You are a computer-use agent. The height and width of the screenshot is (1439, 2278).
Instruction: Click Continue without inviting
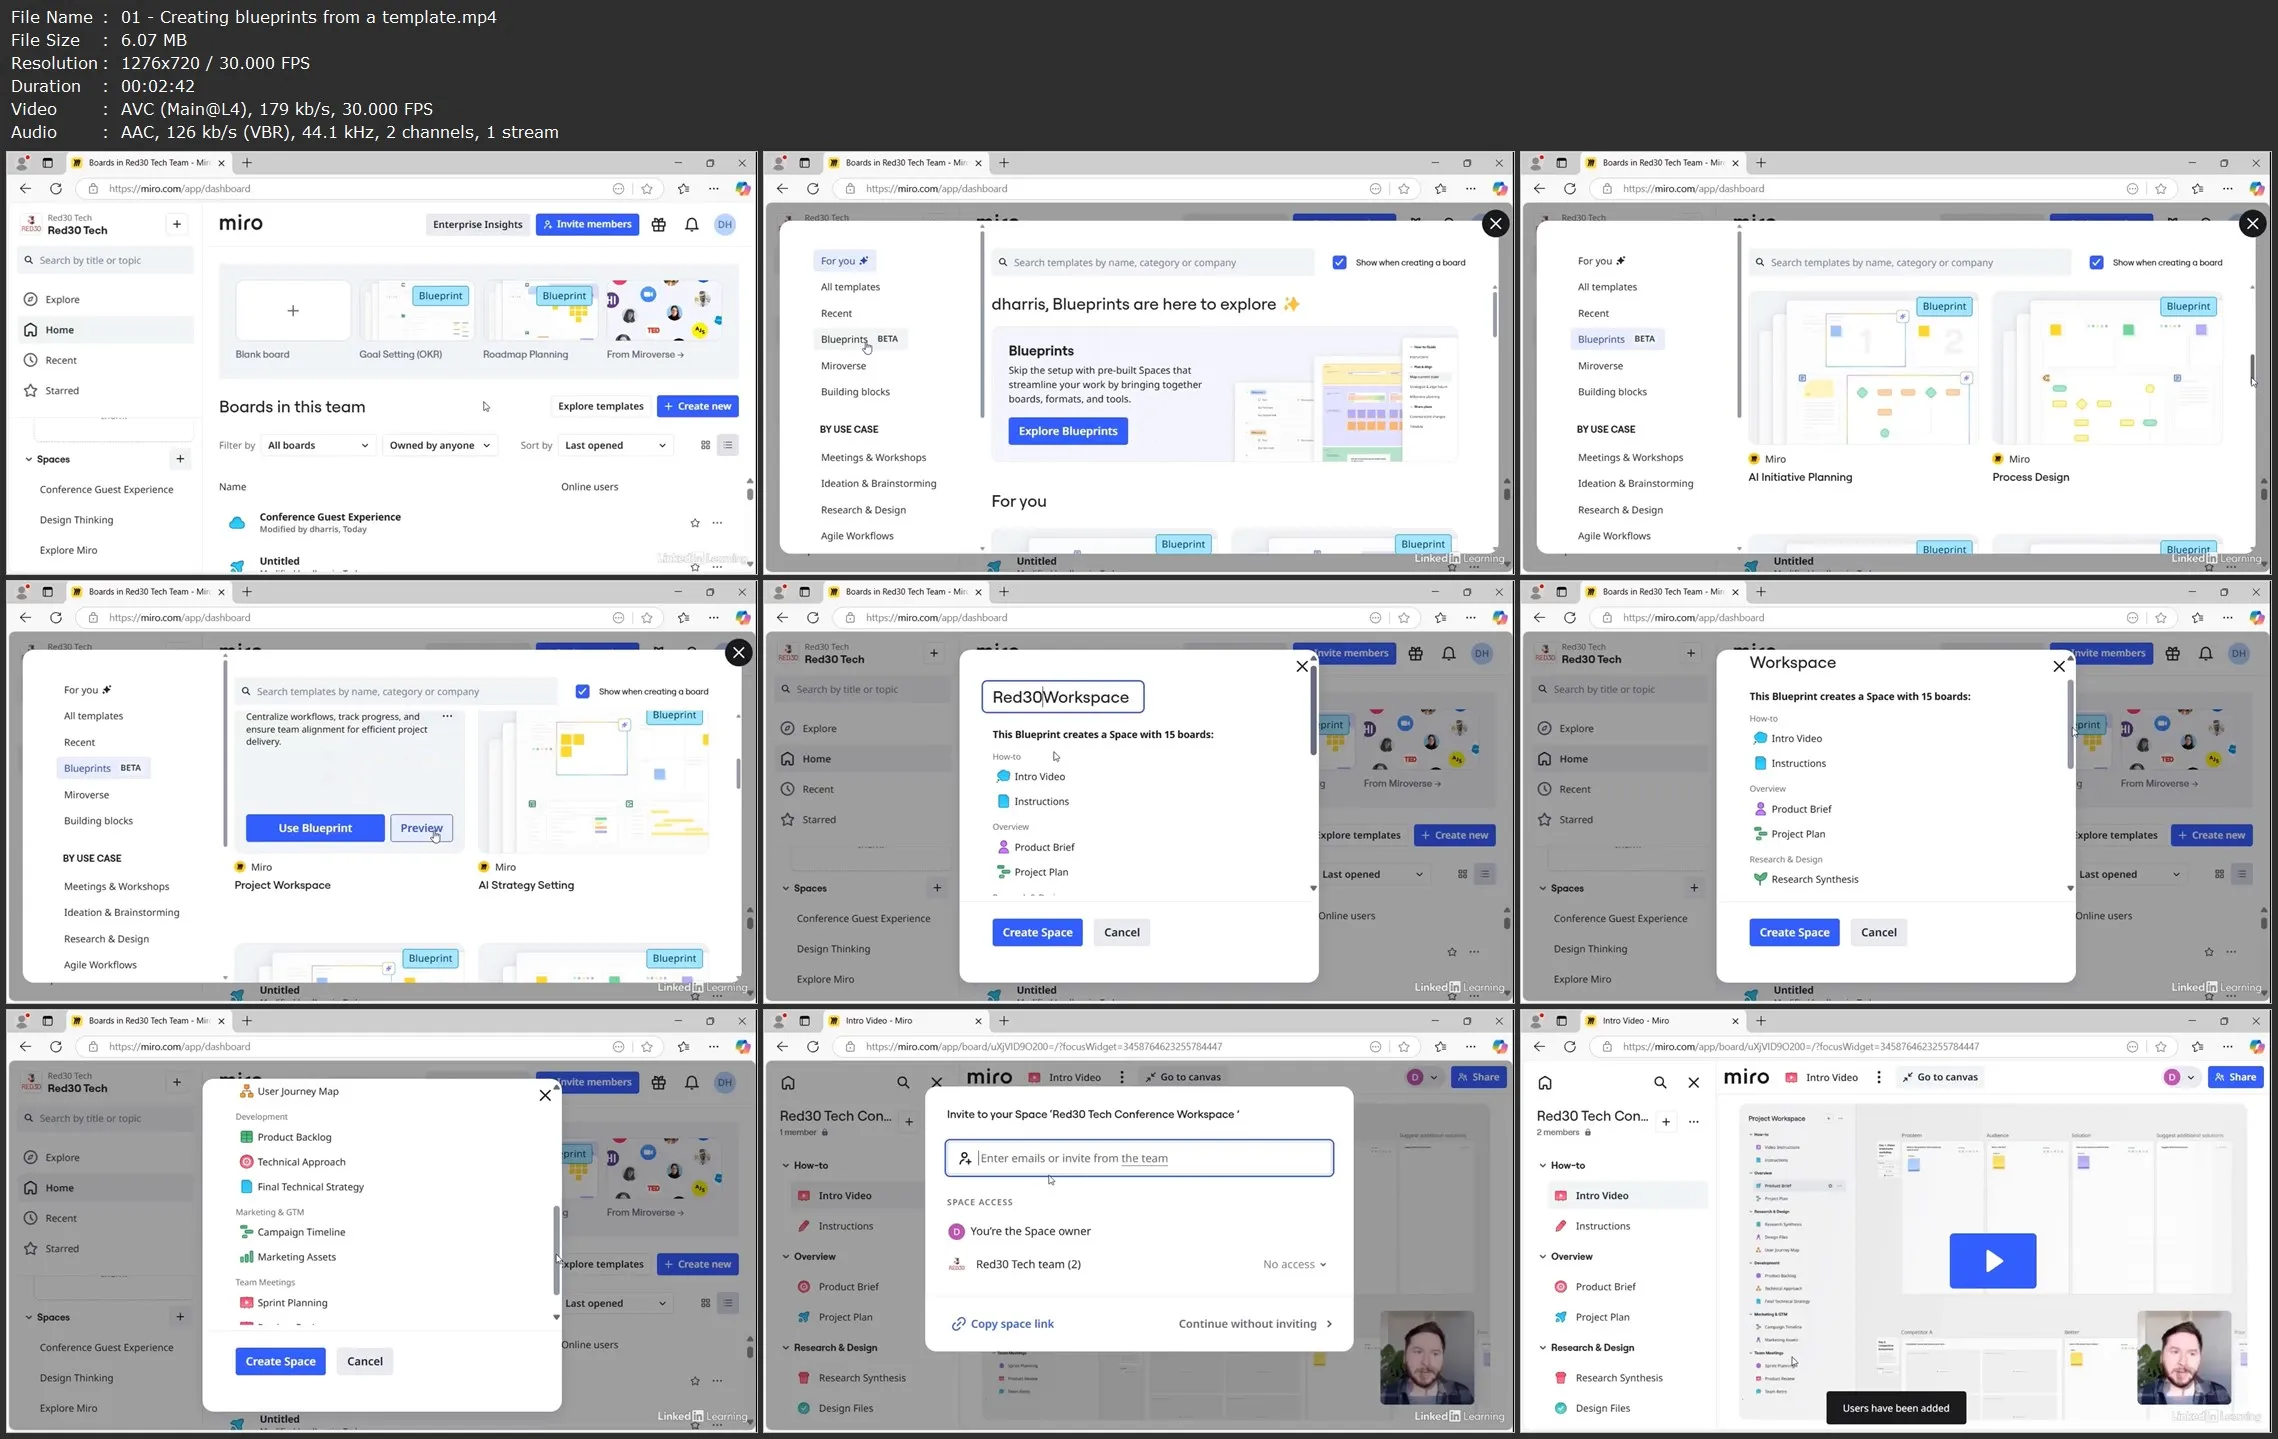(1255, 1324)
